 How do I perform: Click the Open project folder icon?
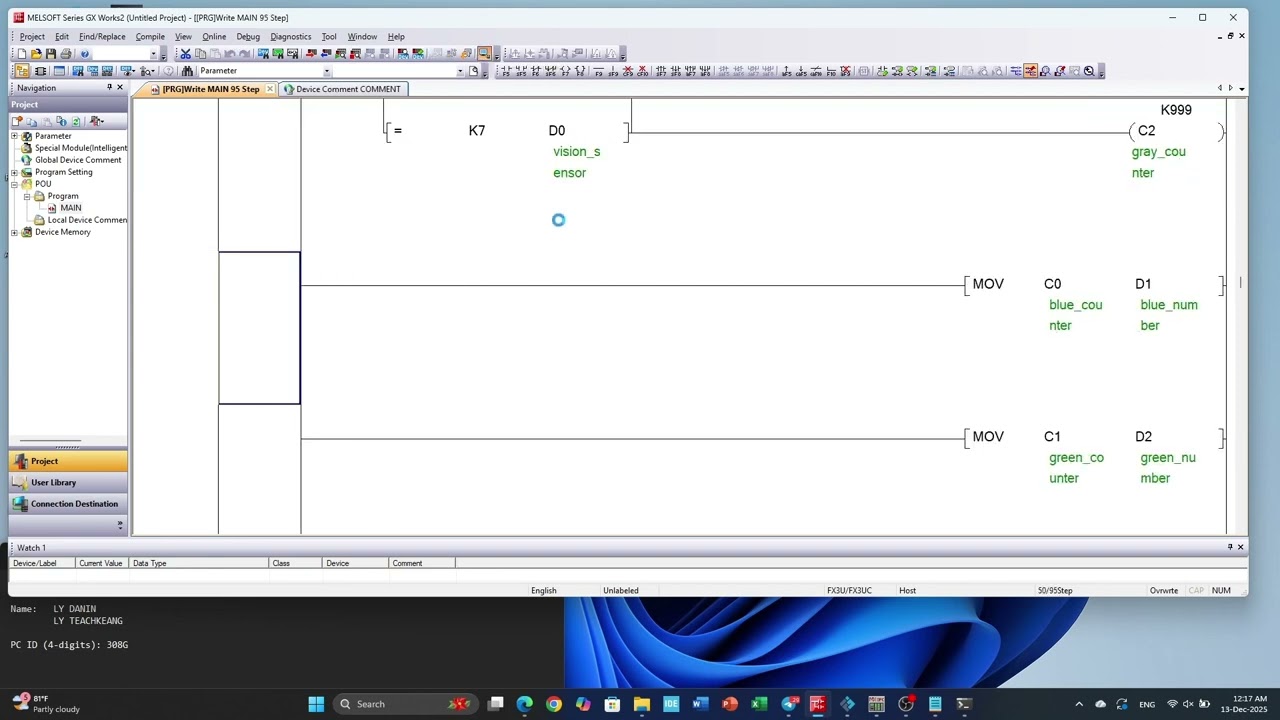click(x=36, y=54)
